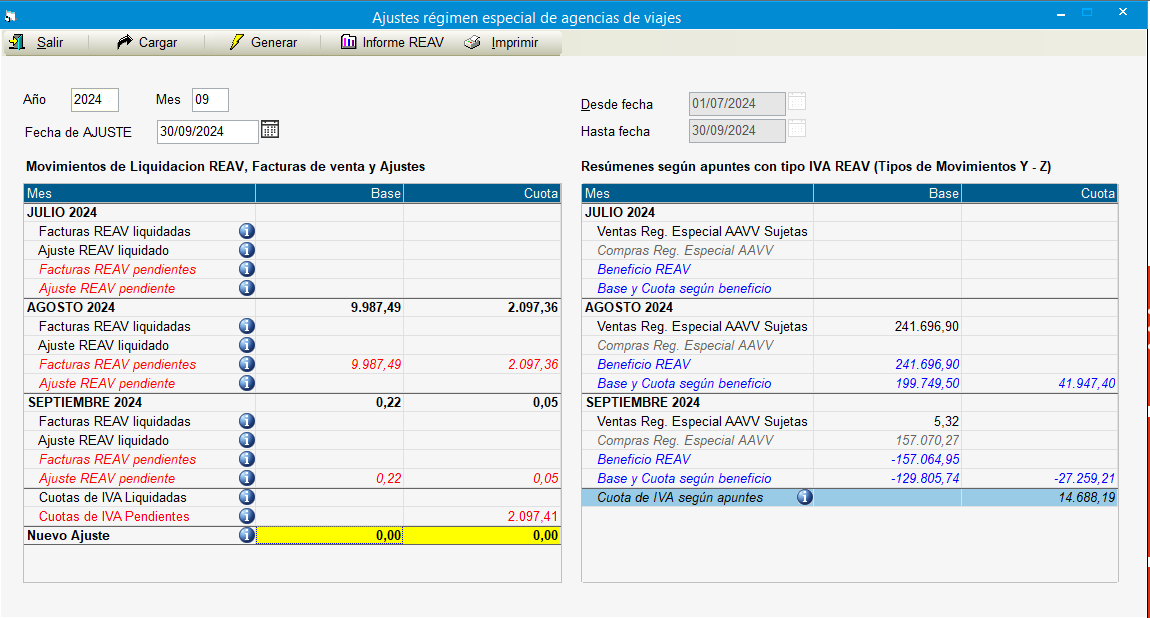Image resolution: width=1150 pixels, height=618 pixels.
Task: Click the info icon beside Nuevo Ajuste
Action: coord(246,535)
